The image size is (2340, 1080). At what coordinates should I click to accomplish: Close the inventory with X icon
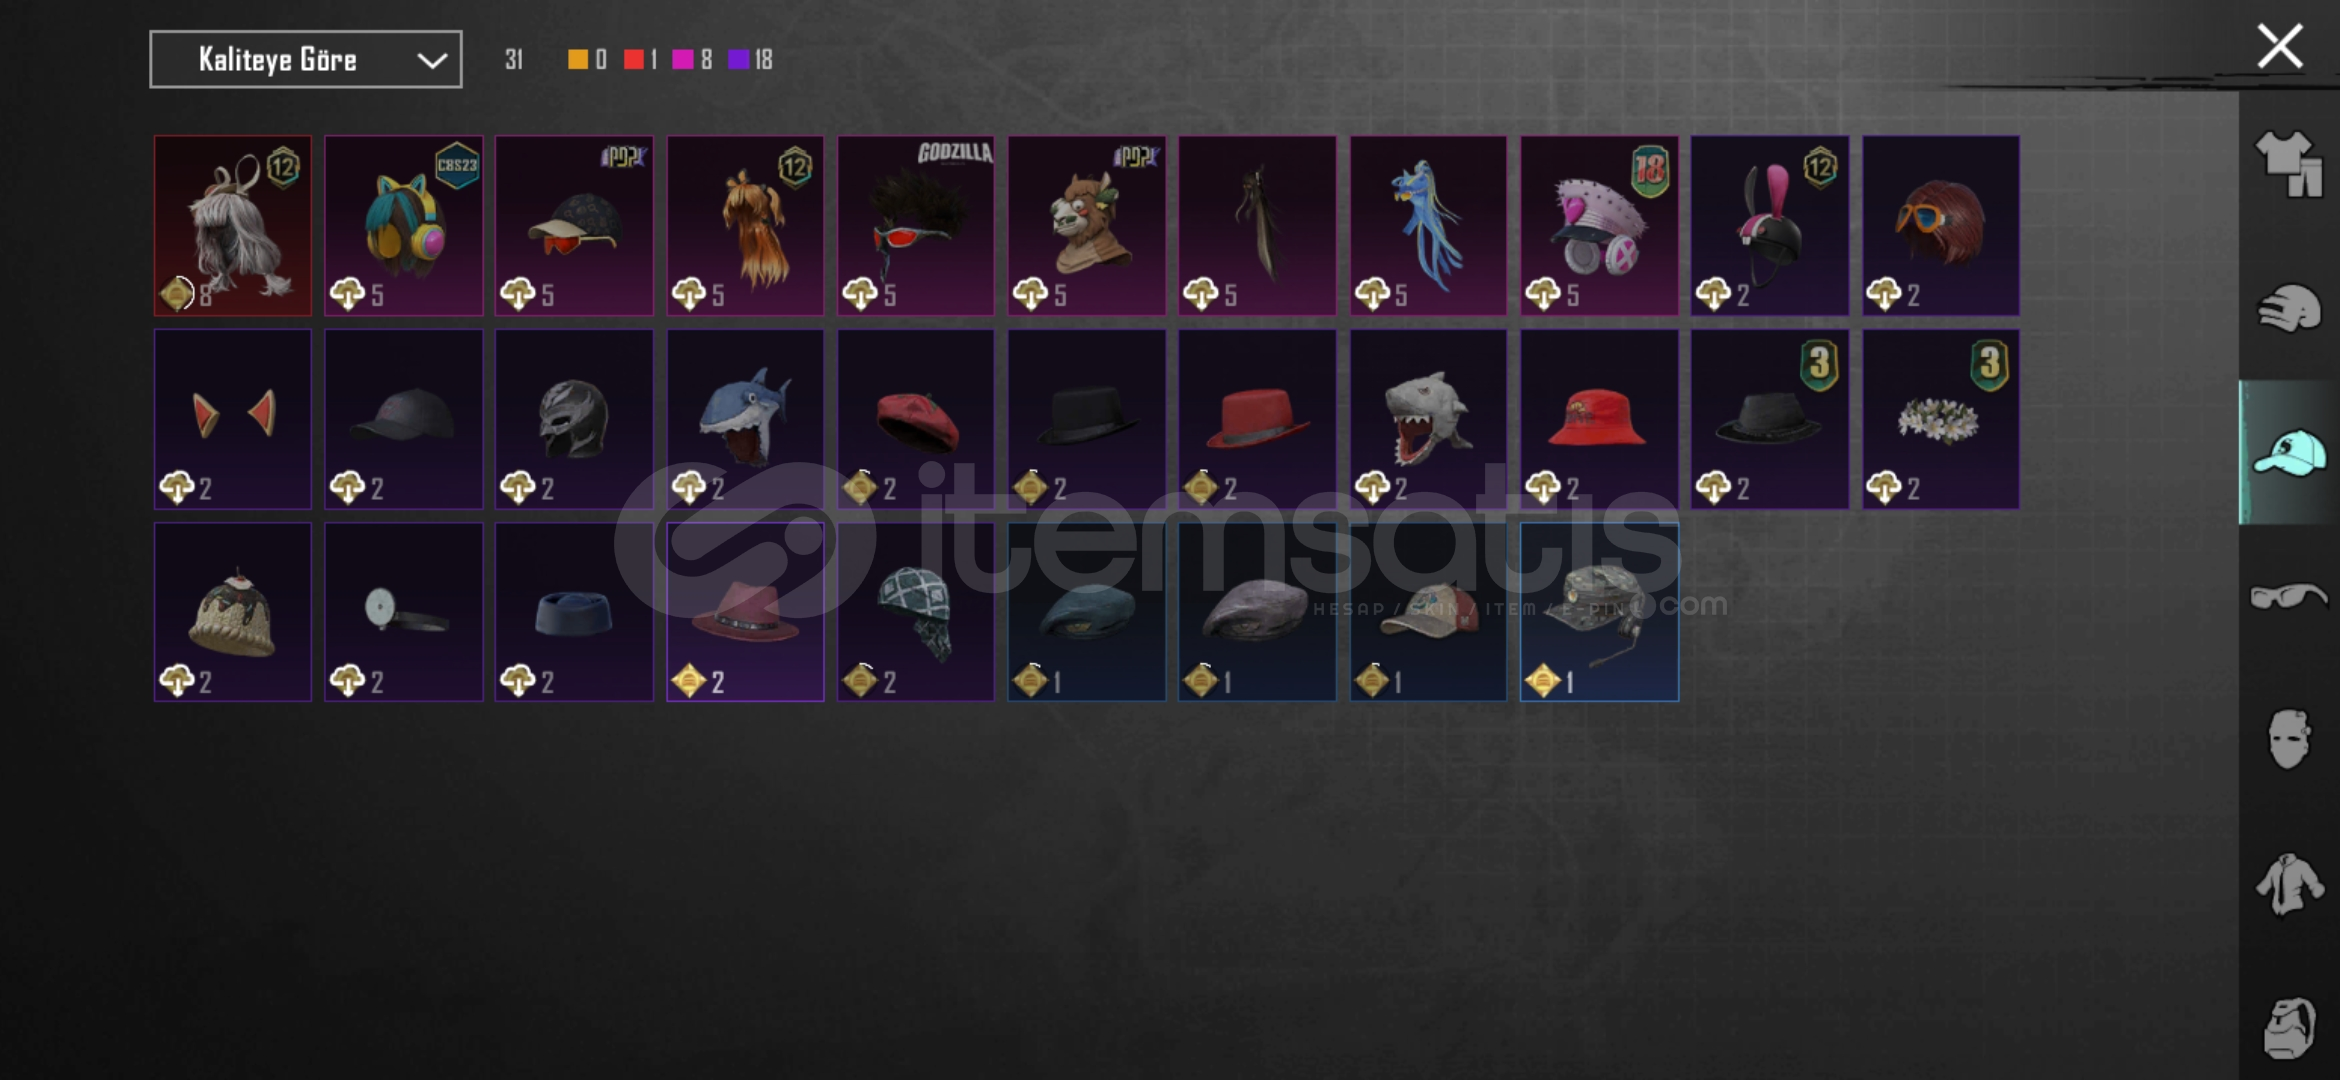point(2280,46)
